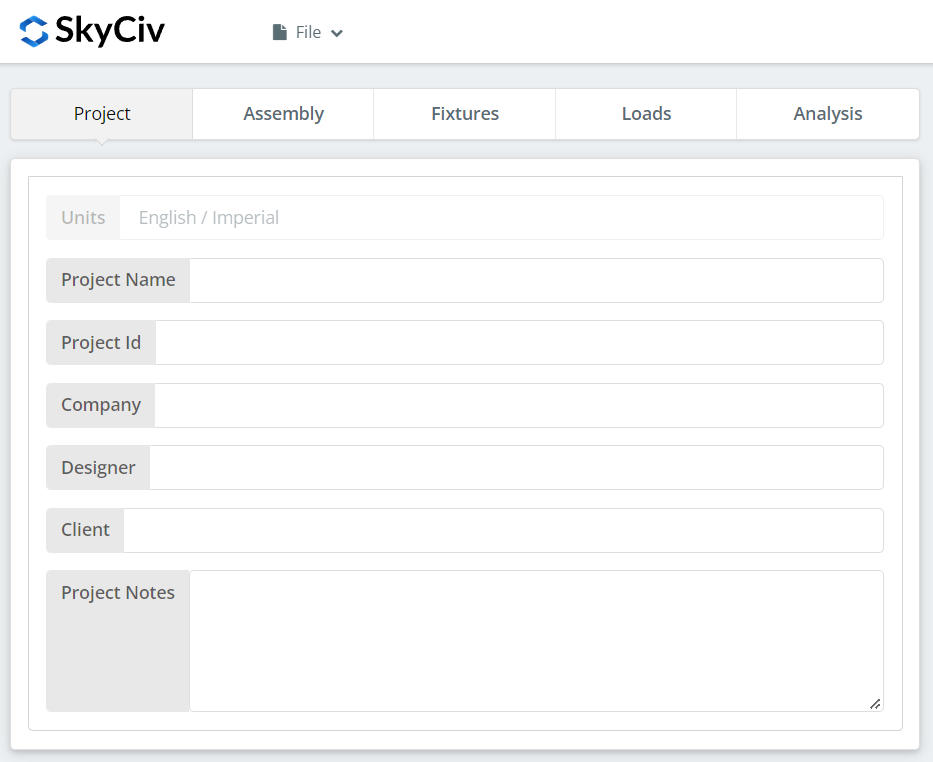
Task: Click the Units label
Action: click(83, 218)
